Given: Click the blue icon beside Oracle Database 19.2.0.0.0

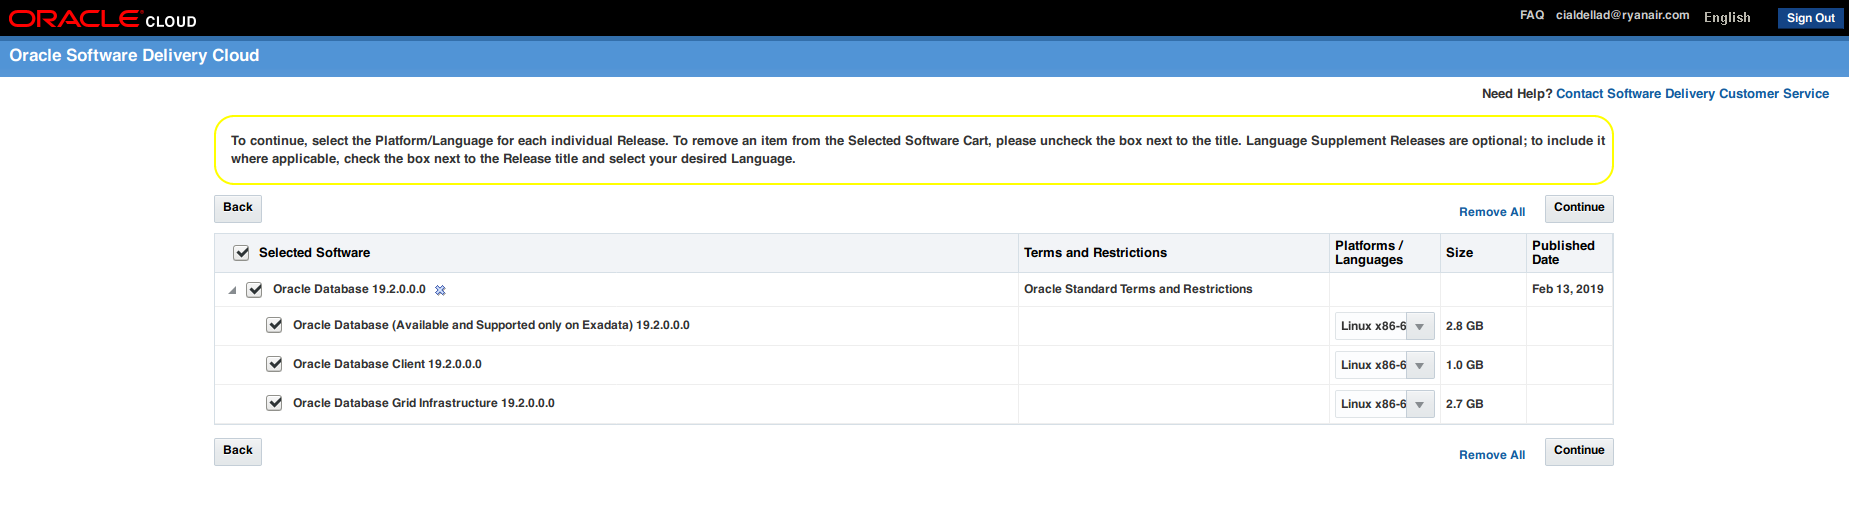Looking at the screenshot, I should pos(440,290).
